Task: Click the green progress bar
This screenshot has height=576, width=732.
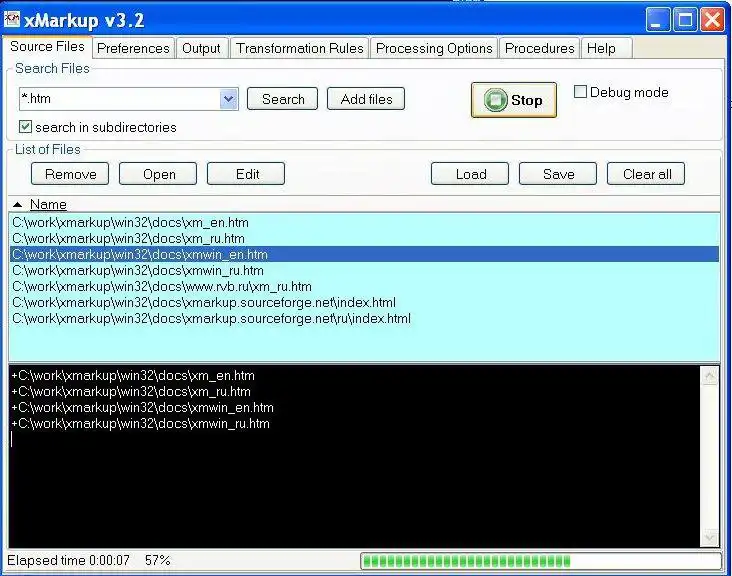Action: [x=541, y=561]
